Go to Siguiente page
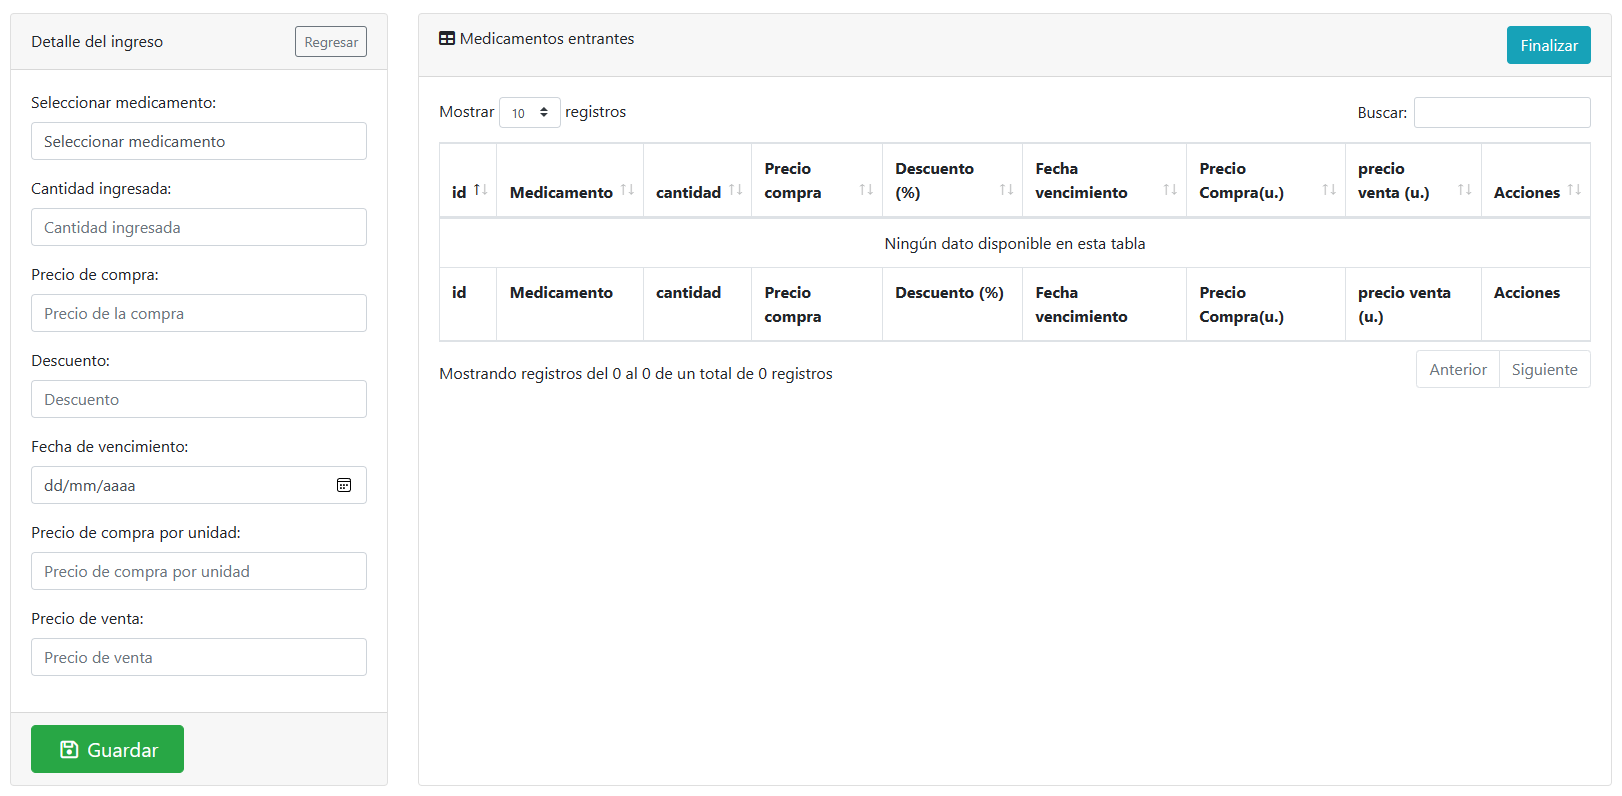 pos(1544,369)
